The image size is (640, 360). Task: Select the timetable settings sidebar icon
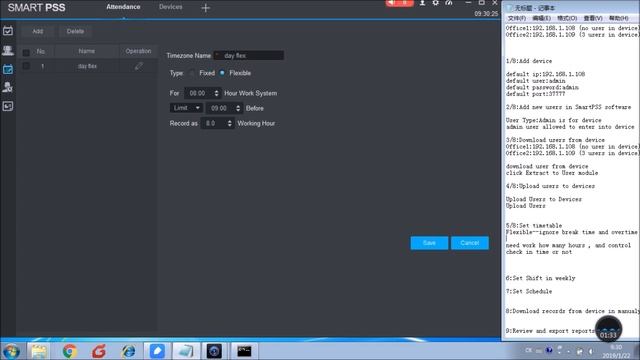coord(8,69)
